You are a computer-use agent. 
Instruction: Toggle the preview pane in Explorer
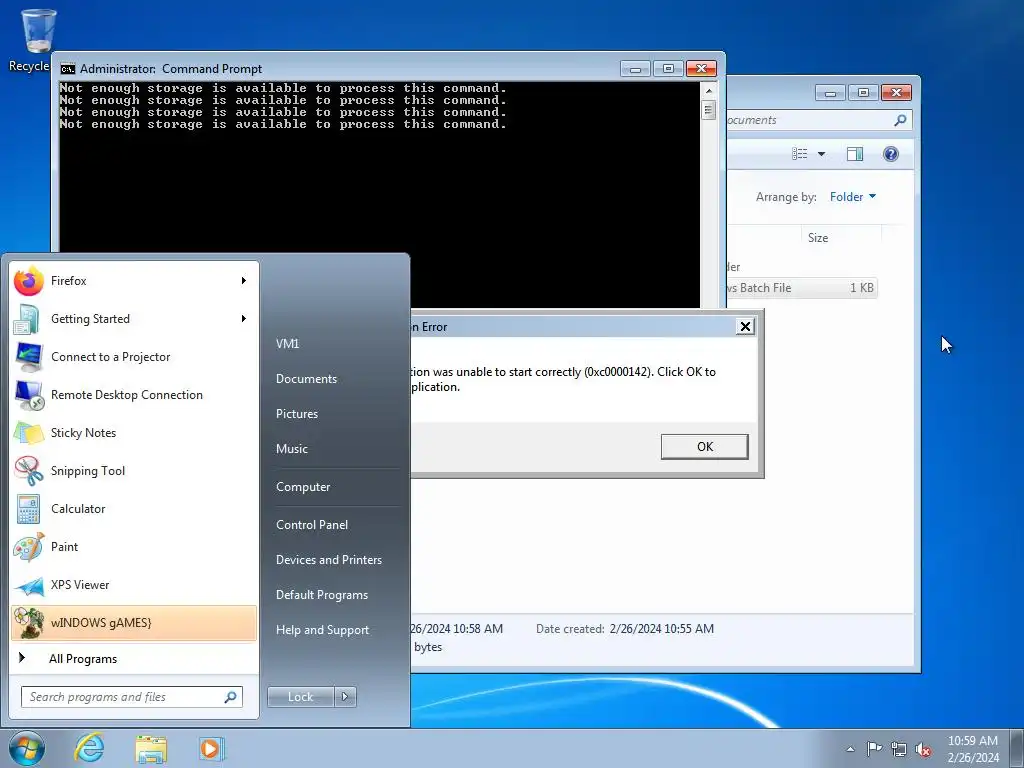tap(855, 154)
